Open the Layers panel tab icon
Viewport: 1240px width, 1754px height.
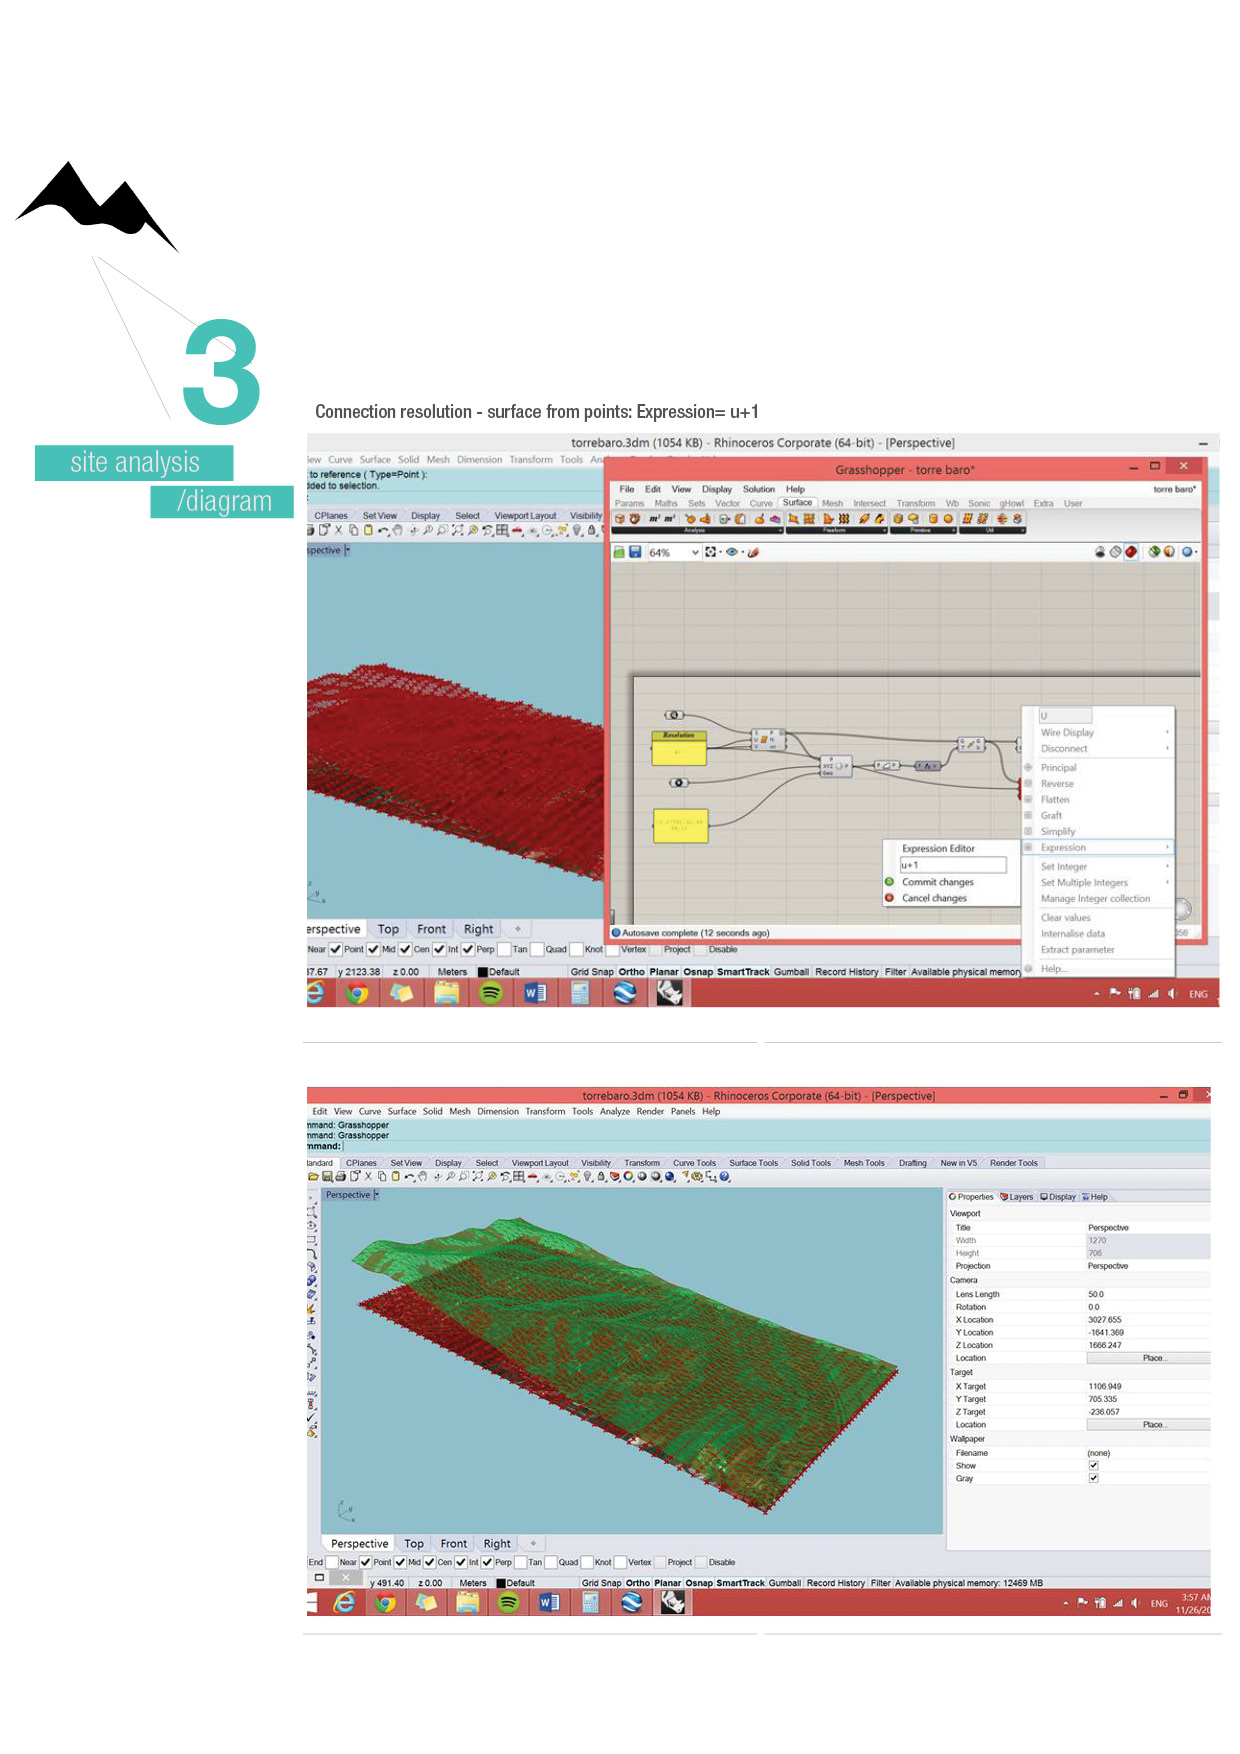pyautogui.click(x=1005, y=1197)
